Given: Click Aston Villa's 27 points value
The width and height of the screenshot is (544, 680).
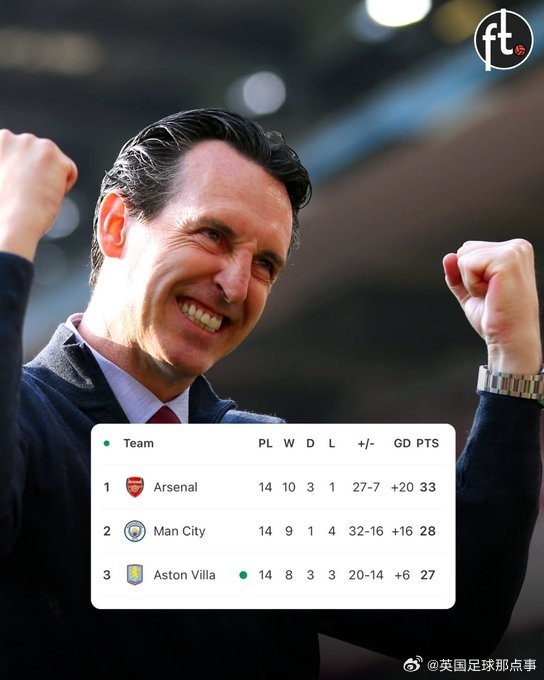Looking at the screenshot, I should tap(428, 575).
